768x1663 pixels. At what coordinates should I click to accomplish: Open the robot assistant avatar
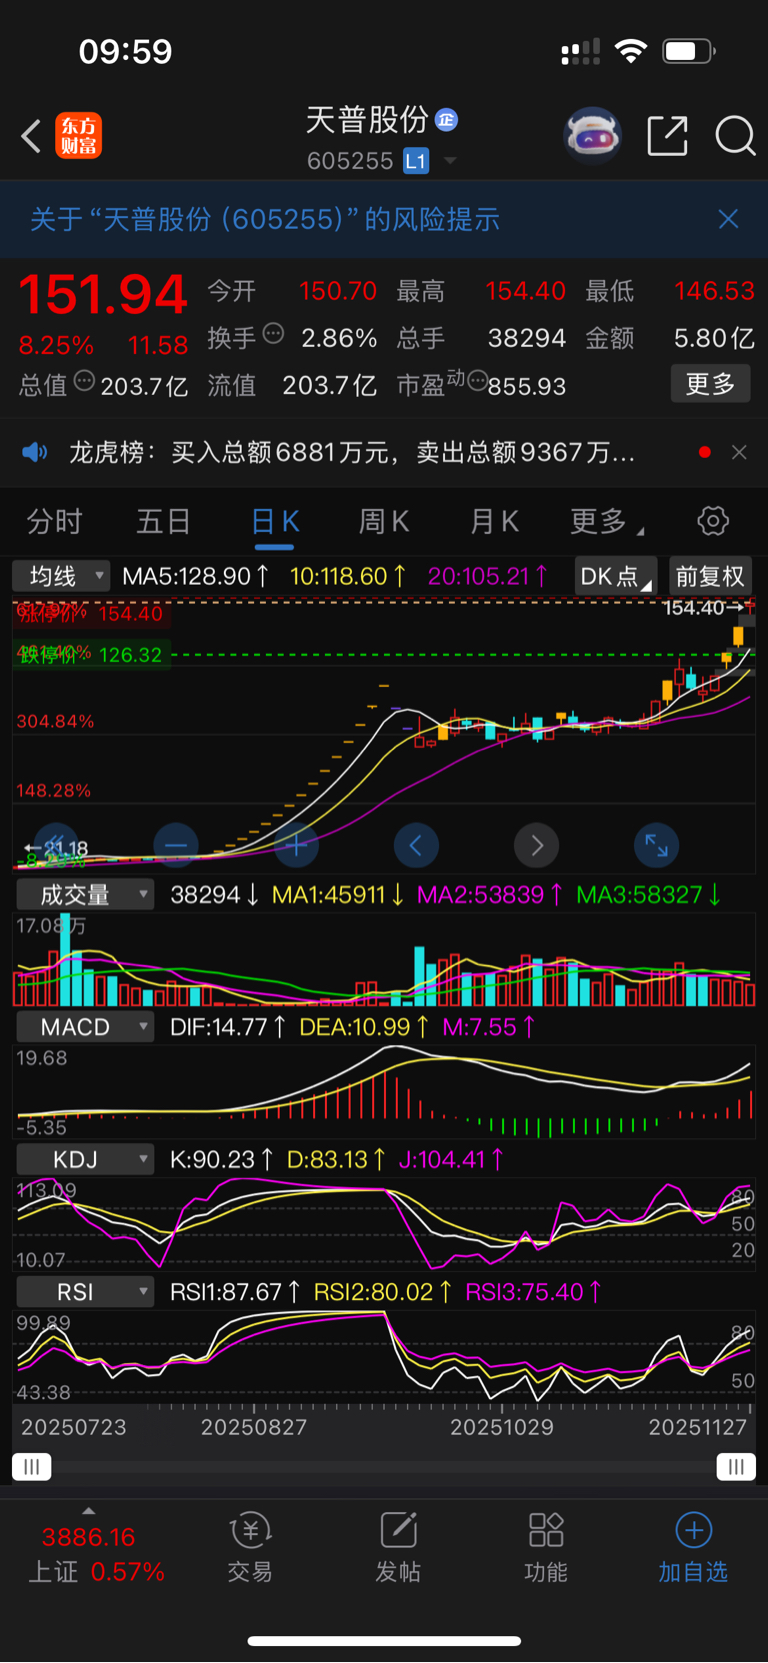pyautogui.click(x=593, y=135)
